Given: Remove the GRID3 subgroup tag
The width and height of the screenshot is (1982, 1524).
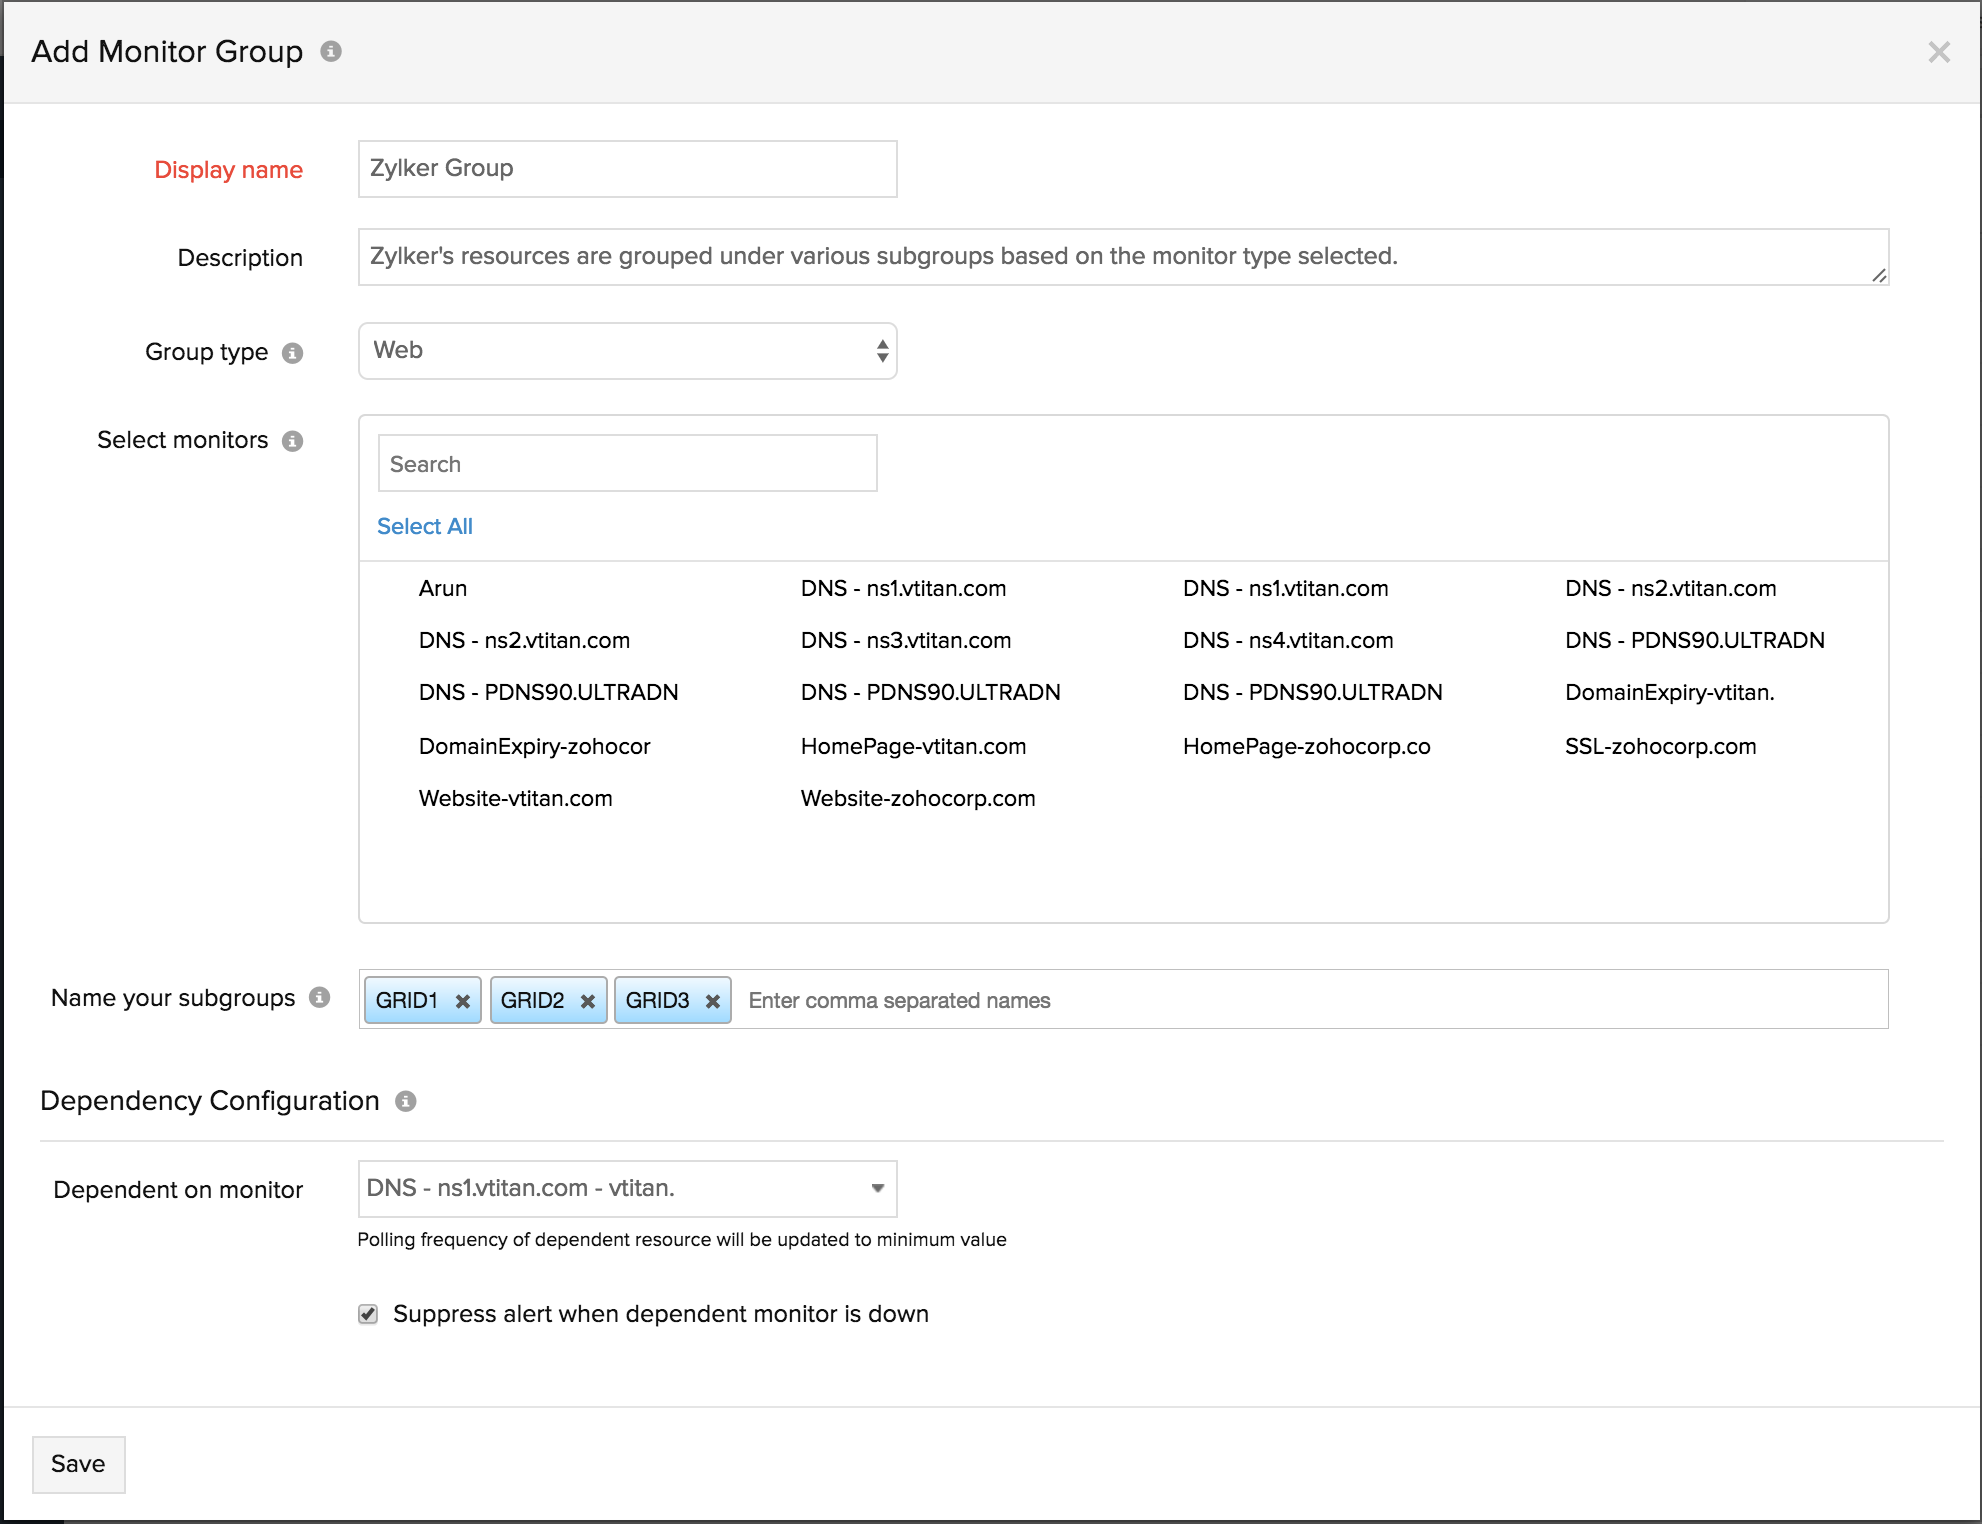Looking at the screenshot, I should [713, 1001].
